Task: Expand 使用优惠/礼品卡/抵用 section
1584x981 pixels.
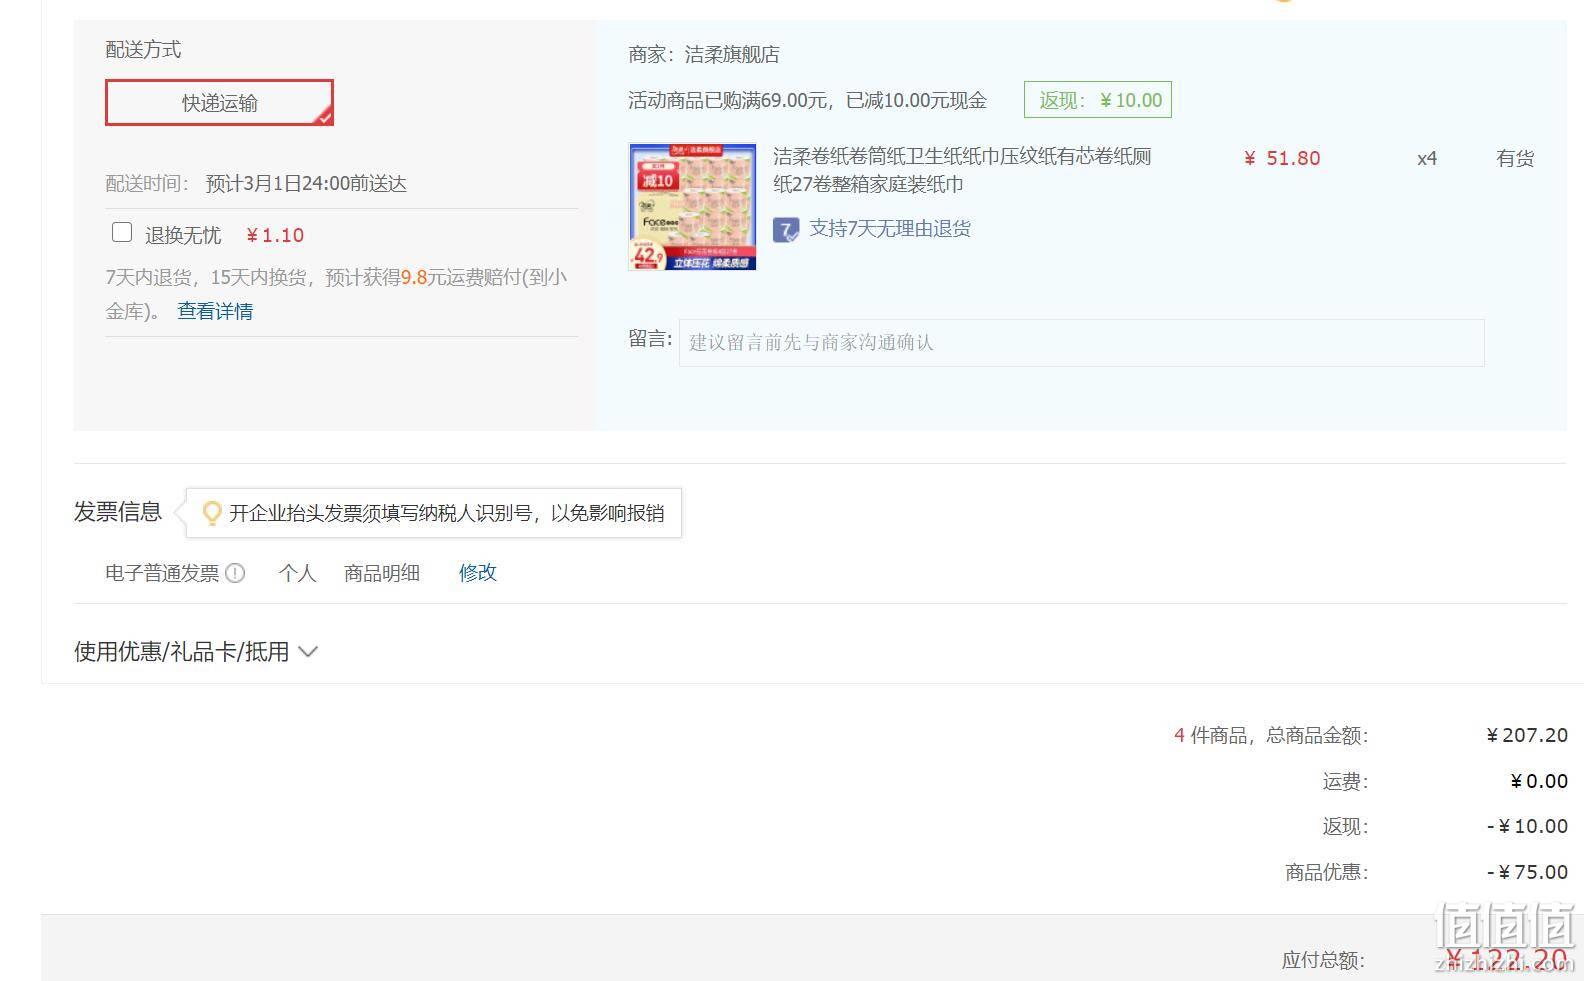Action: [x=196, y=652]
